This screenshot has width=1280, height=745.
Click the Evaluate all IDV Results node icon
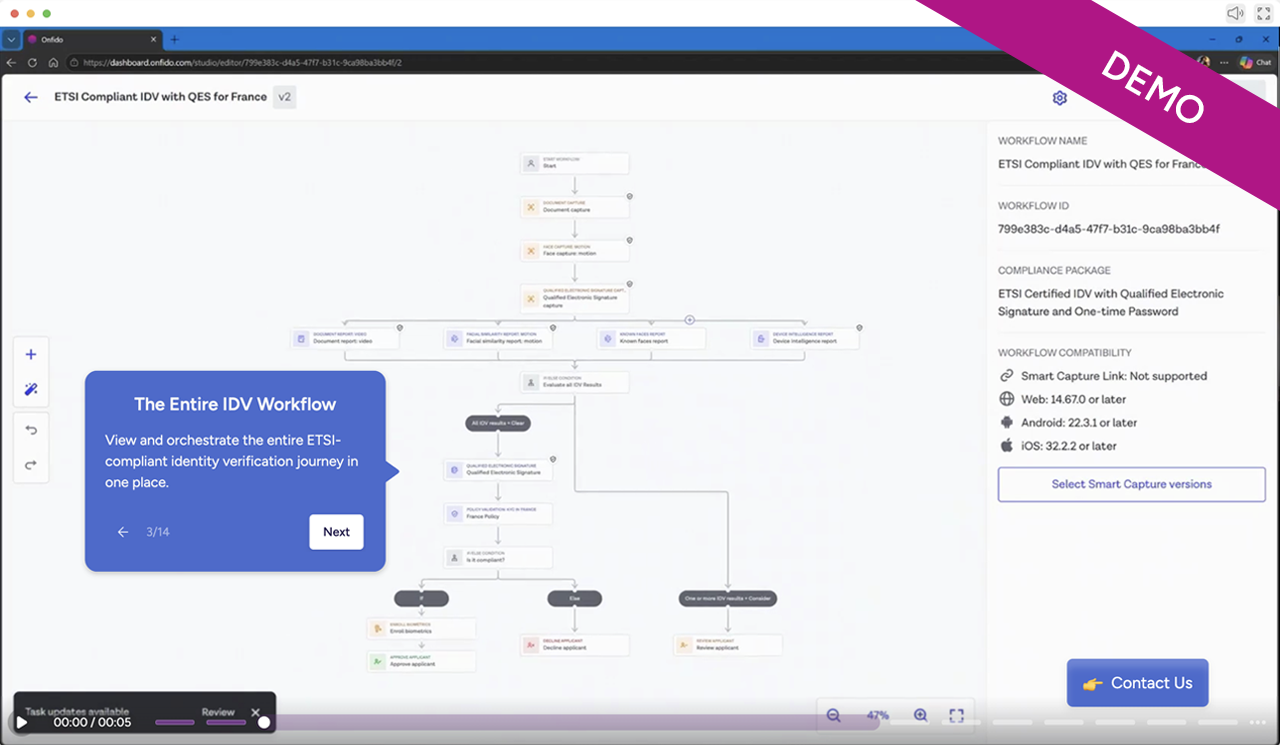click(531, 382)
